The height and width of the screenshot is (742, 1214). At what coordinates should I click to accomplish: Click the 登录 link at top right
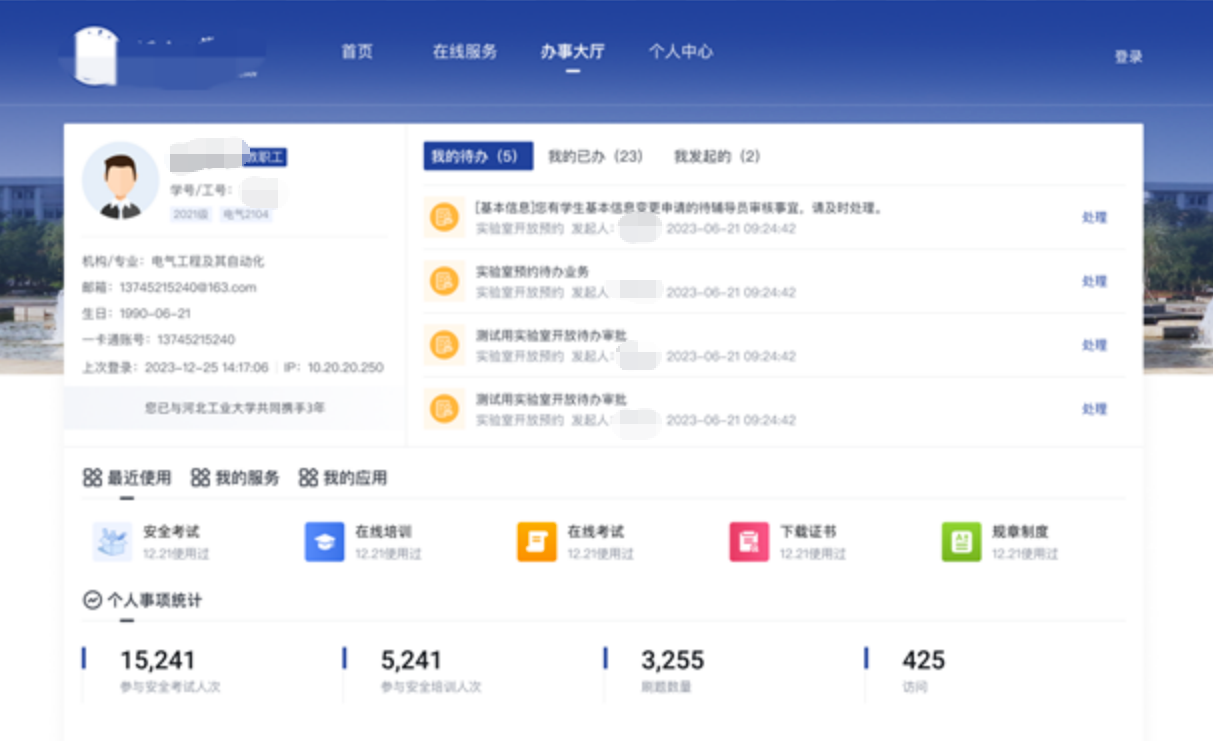(x=1128, y=57)
